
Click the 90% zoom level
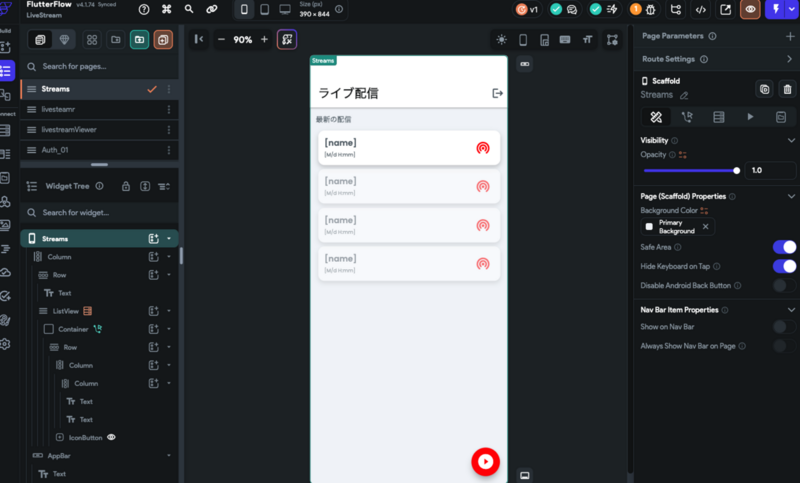[x=243, y=40]
